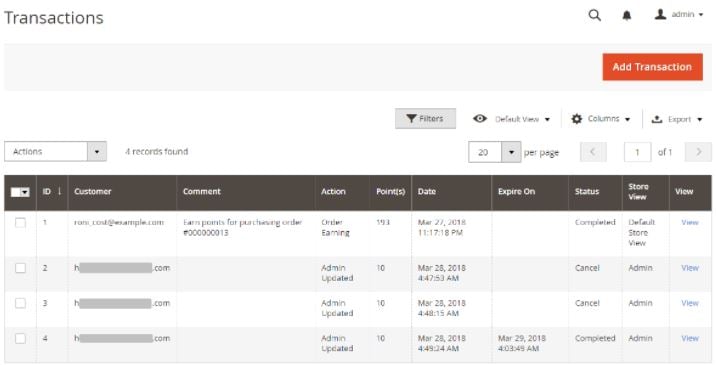This screenshot has height=365, width=716.
Task: Sort by Store View column header
Action: (x=638, y=191)
